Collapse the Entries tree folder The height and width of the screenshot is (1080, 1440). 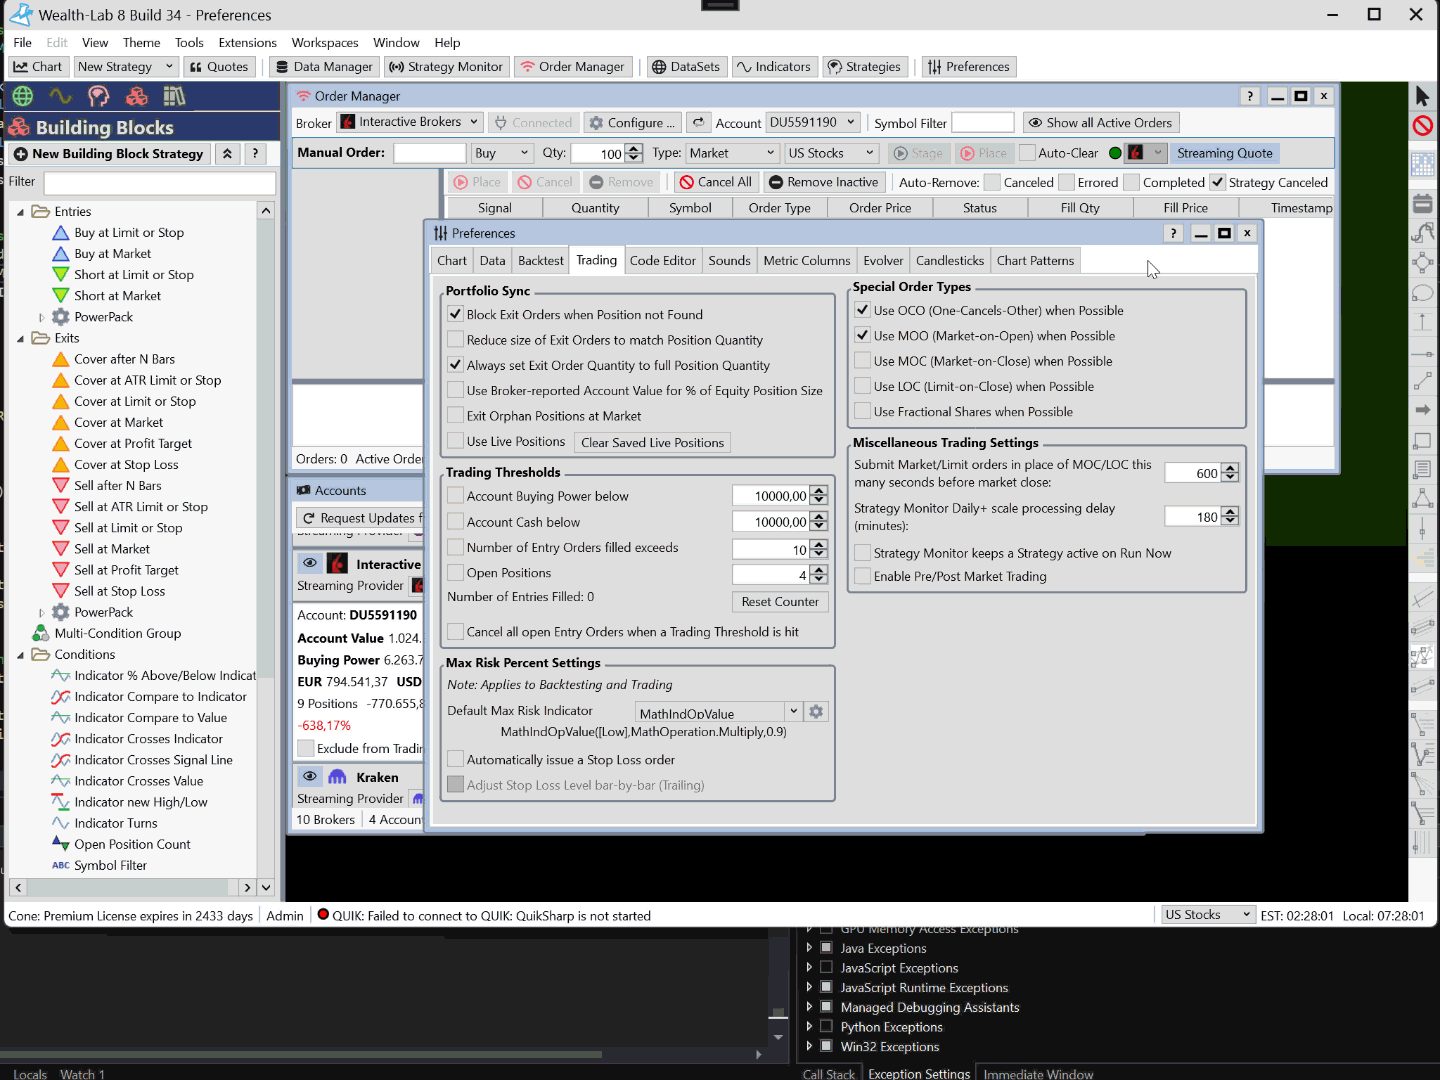click(x=20, y=212)
